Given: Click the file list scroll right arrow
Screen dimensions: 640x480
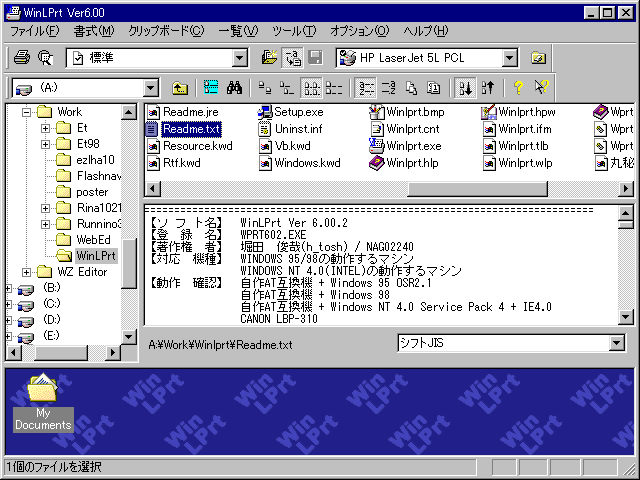Looking at the screenshot, I should pyautogui.click(x=626, y=189).
